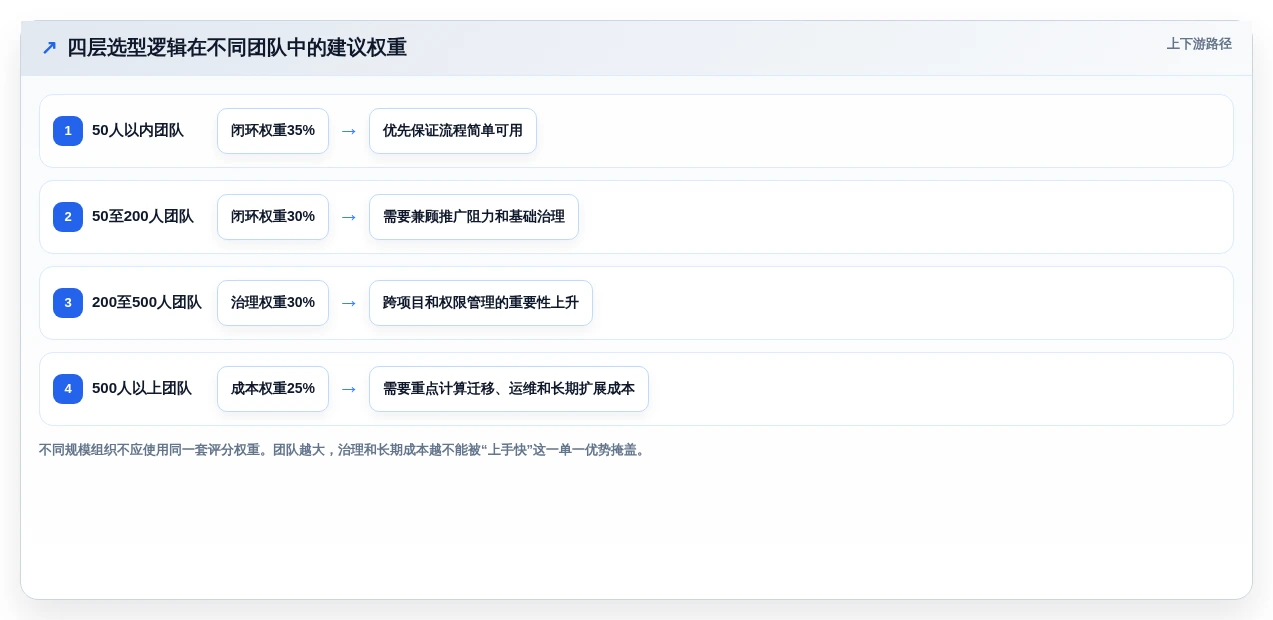Click the 闭环权重35% chip
Viewport: 1273px width, 620px height.
point(273,131)
